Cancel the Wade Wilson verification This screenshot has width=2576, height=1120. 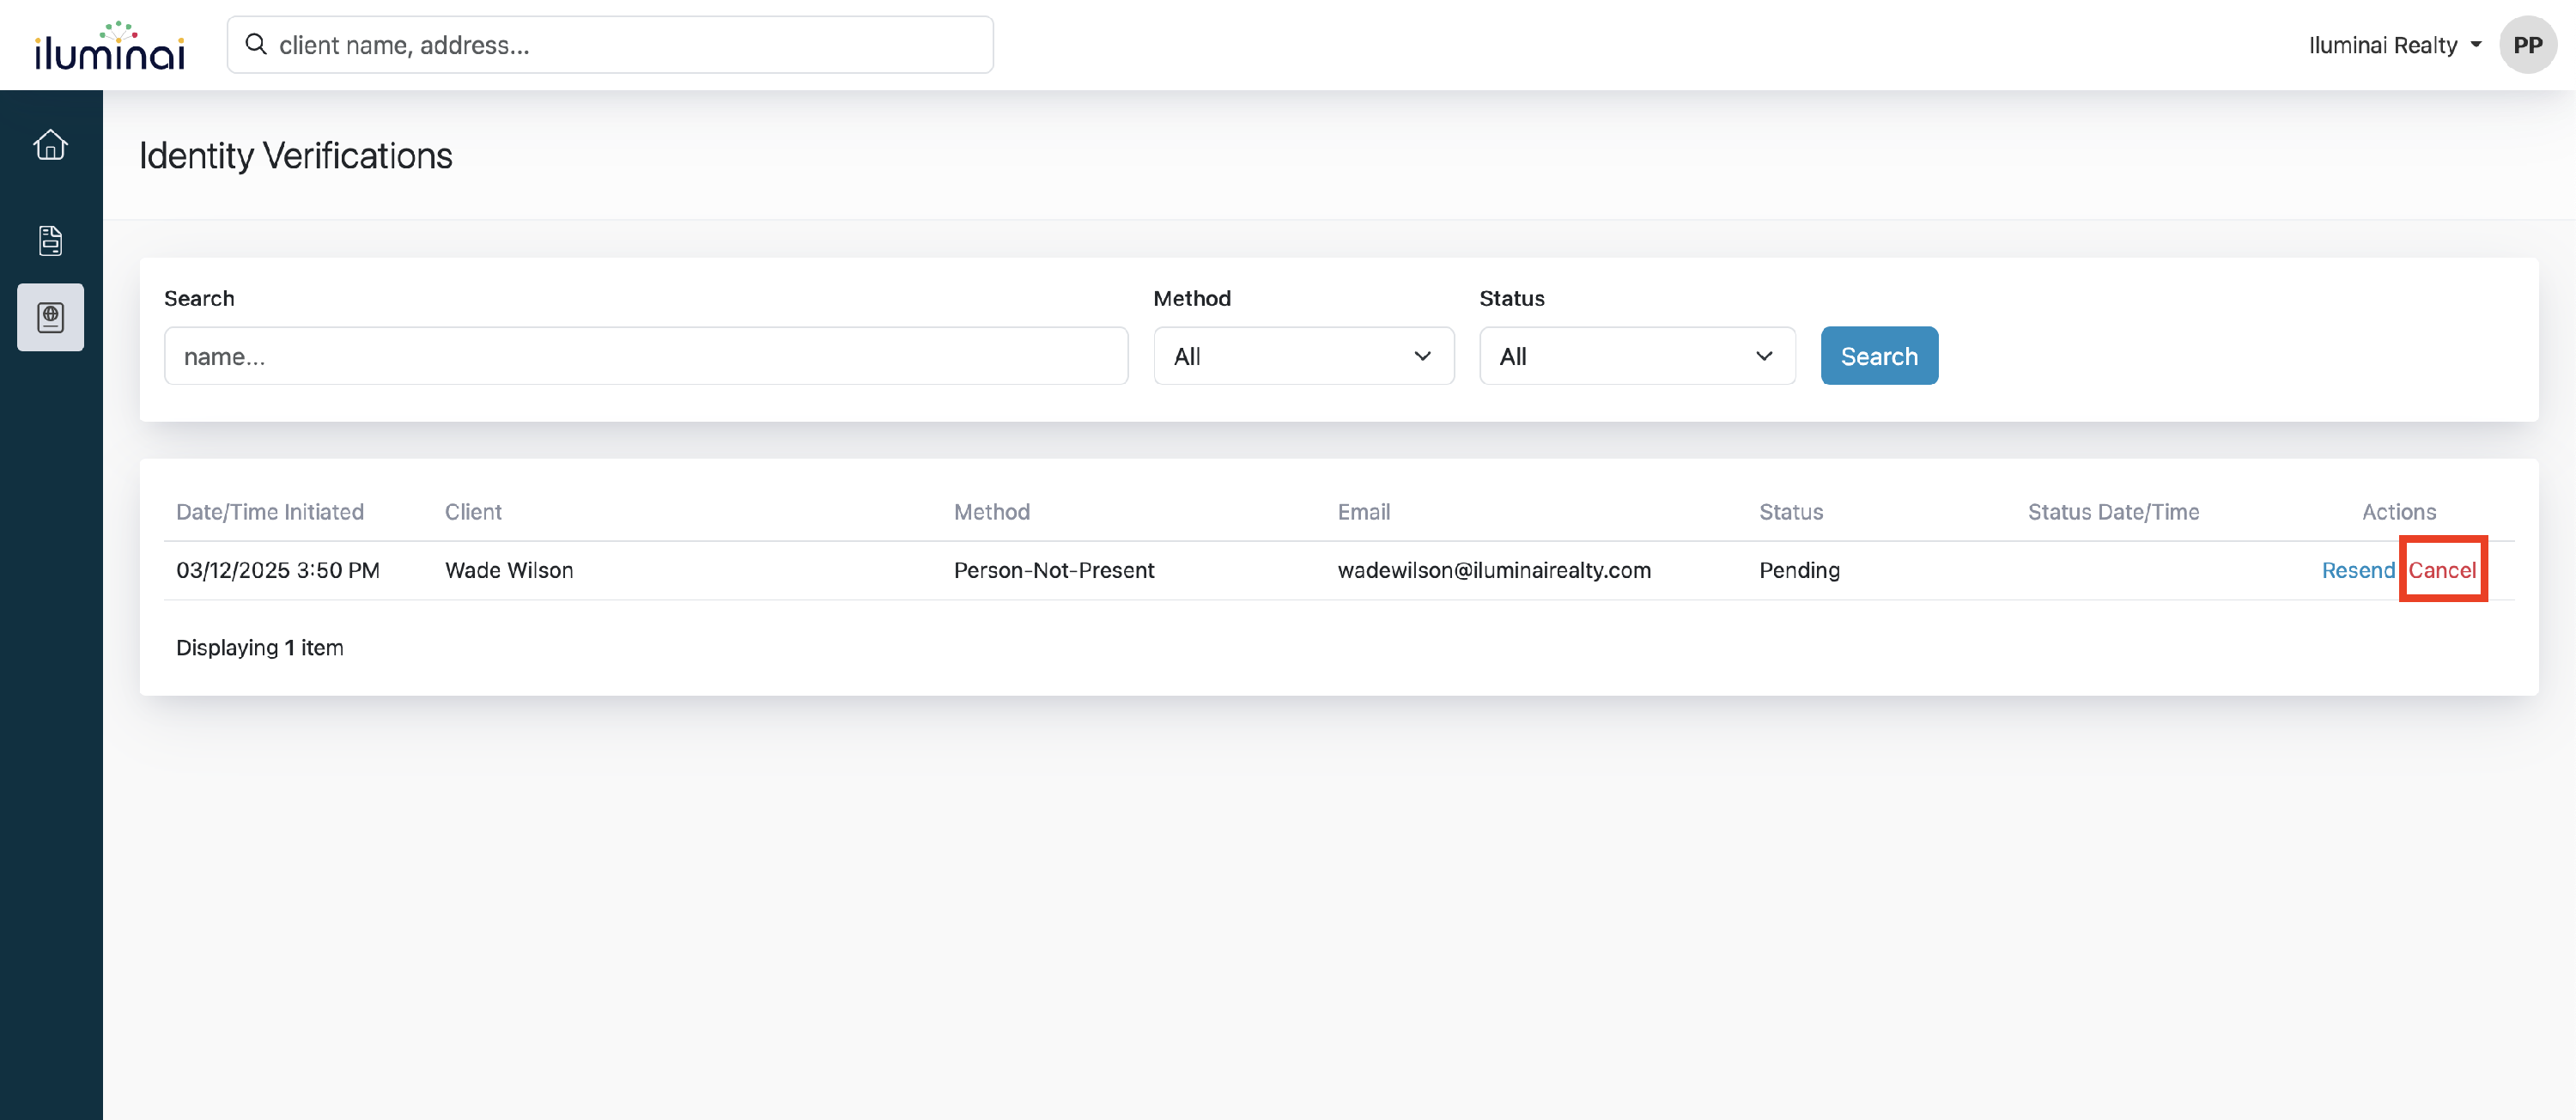(2441, 570)
